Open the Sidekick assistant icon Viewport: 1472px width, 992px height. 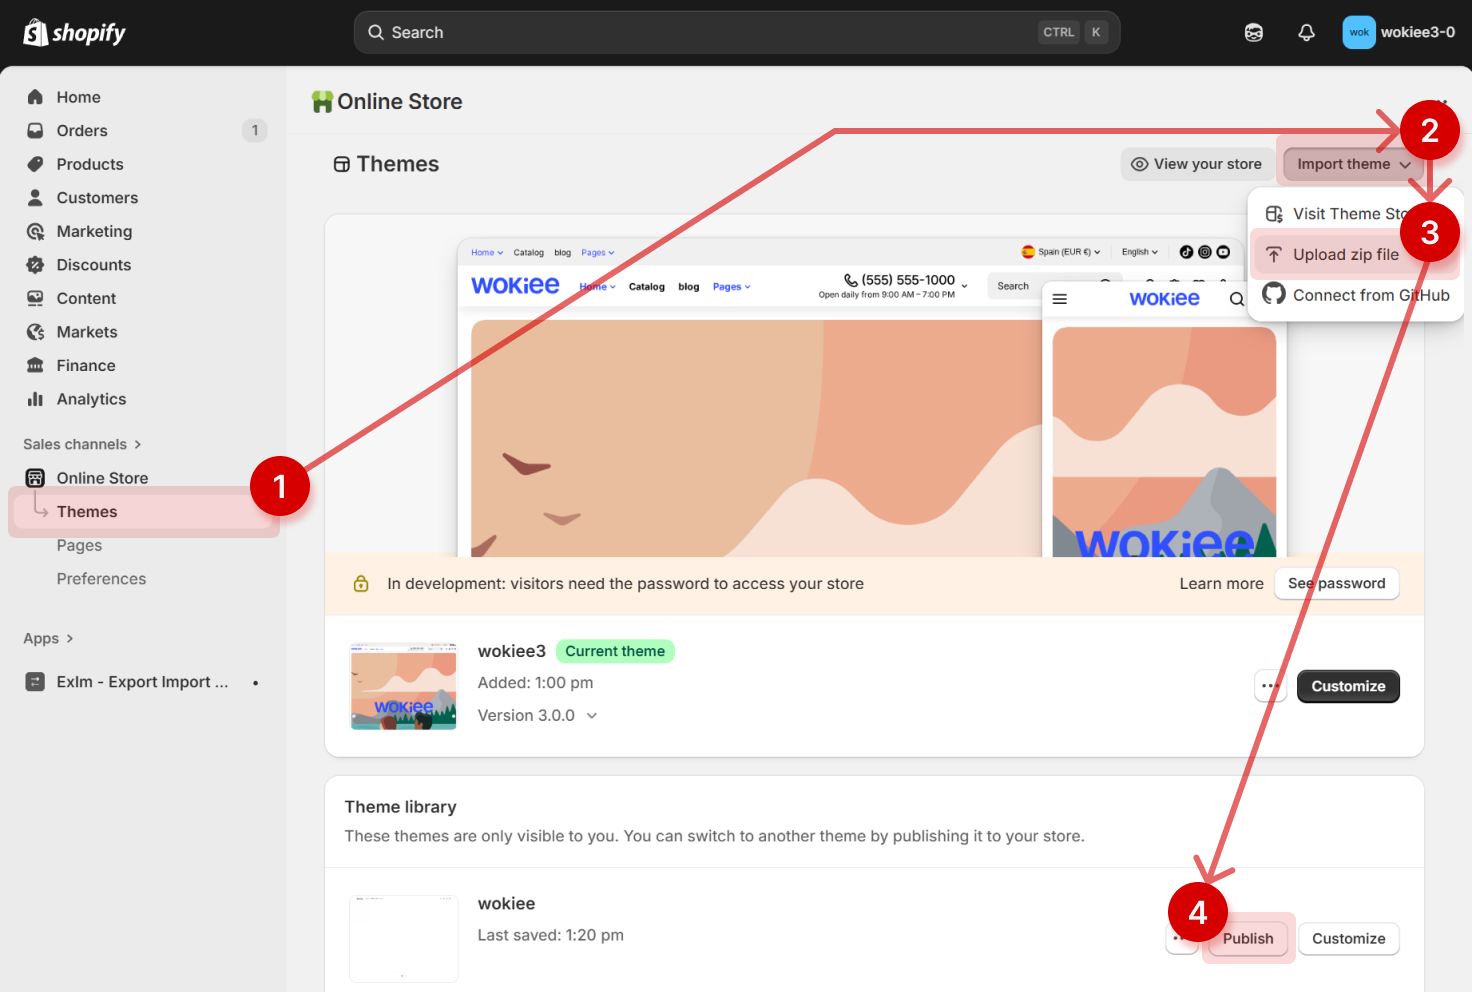pyautogui.click(x=1253, y=33)
